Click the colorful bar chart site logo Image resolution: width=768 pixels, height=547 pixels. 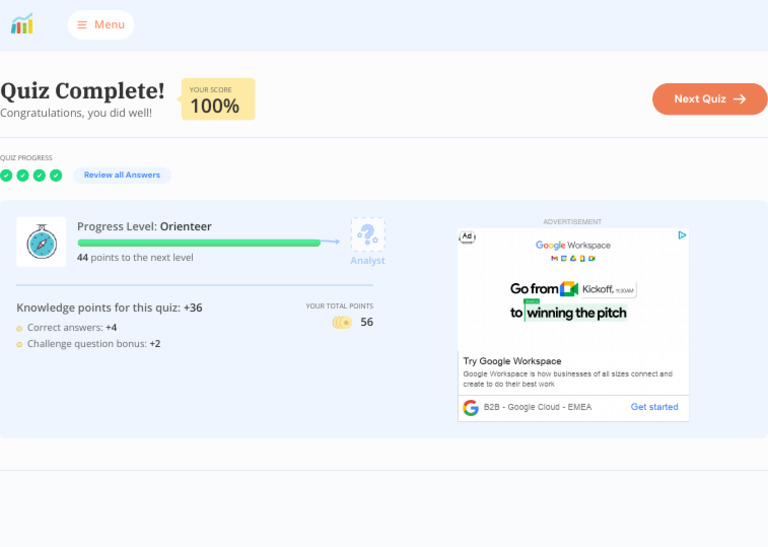22,24
